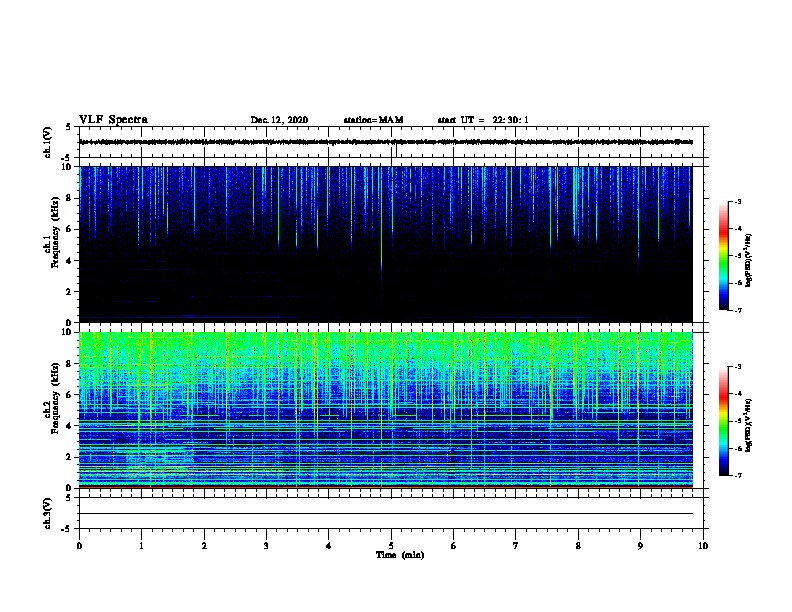Click the "station=MAM" header label

(373, 120)
